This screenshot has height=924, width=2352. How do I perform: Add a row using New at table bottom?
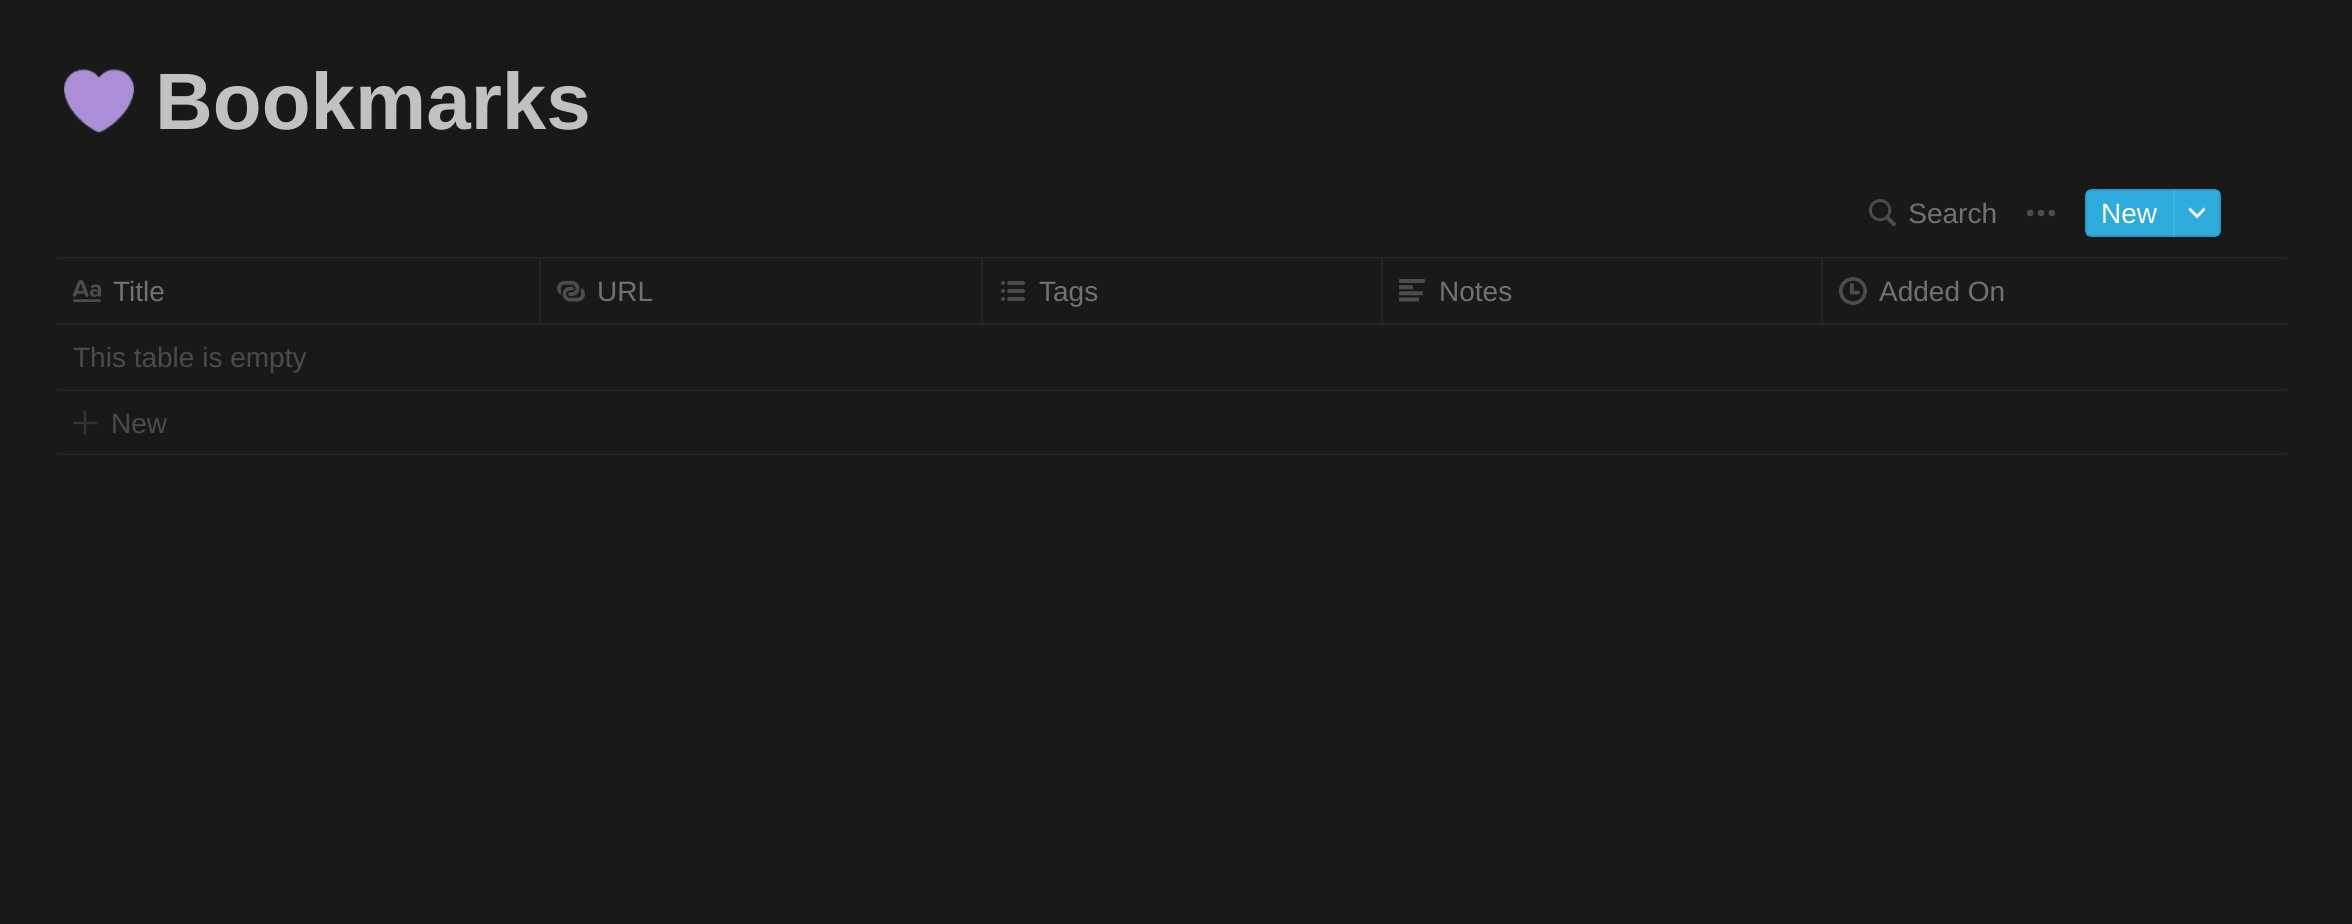[138, 422]
